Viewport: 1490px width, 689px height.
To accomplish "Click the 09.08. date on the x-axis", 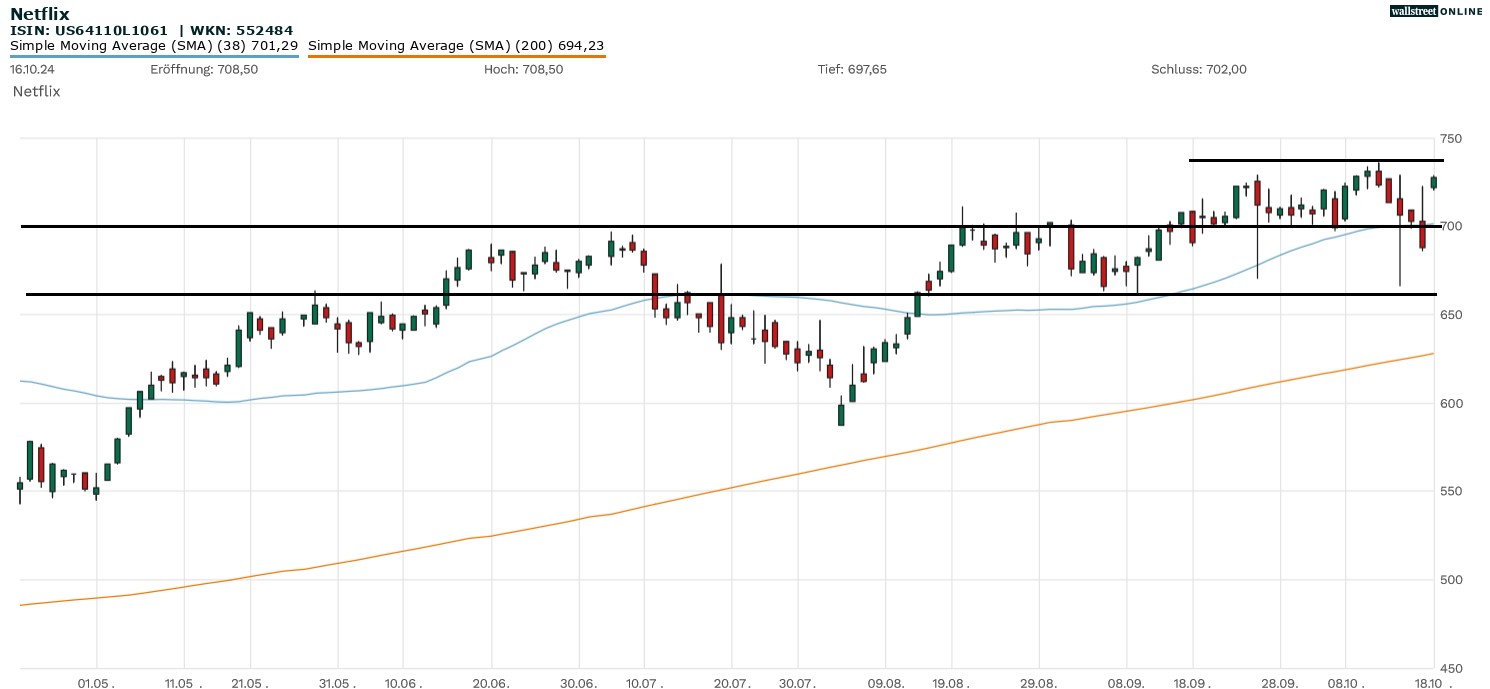I will [886, 682].
